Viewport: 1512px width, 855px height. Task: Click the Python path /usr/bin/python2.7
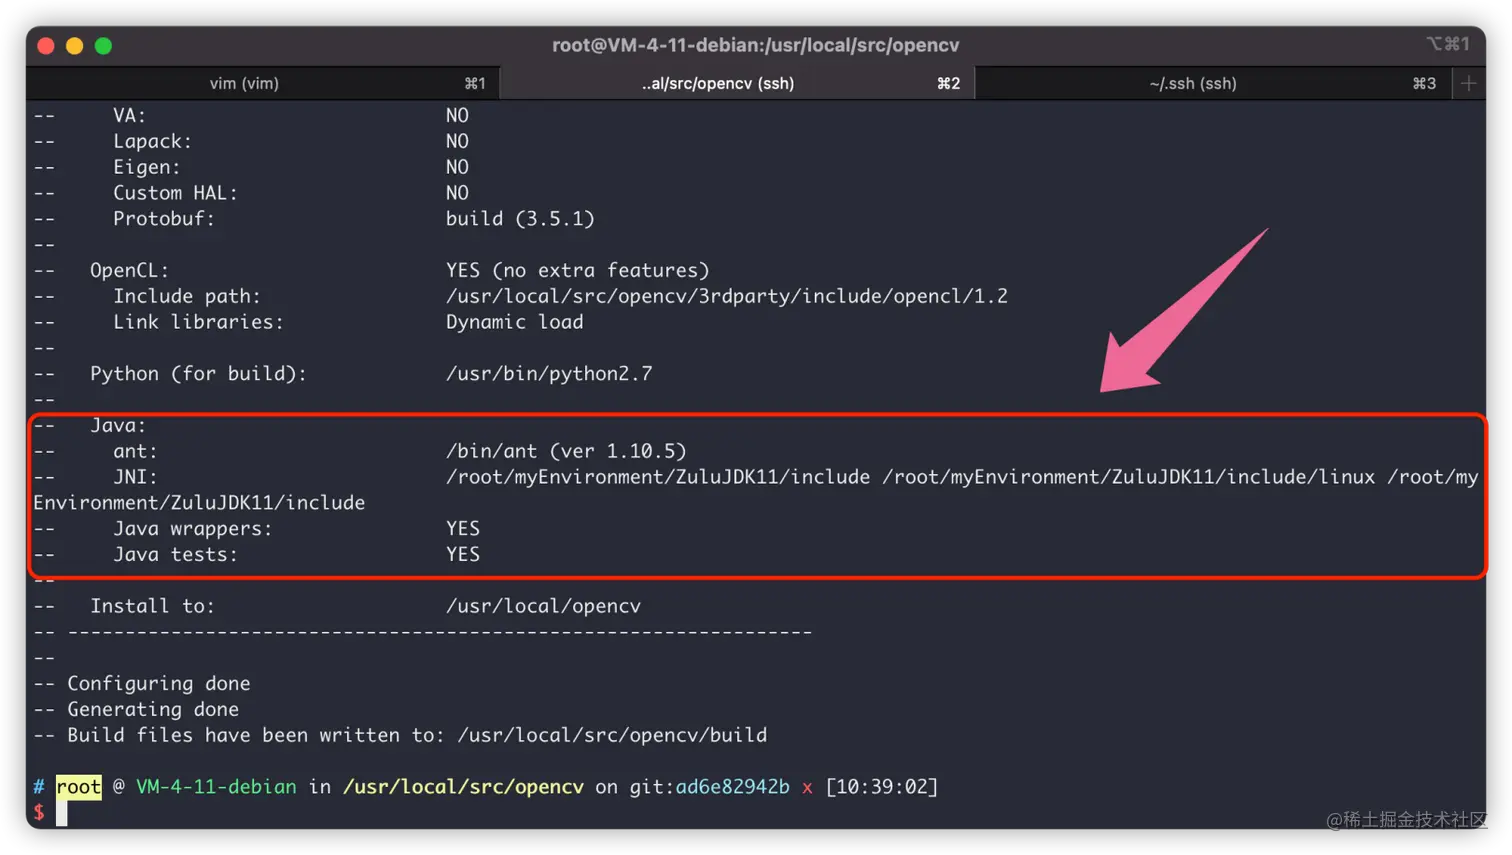(x=549, y=374)
